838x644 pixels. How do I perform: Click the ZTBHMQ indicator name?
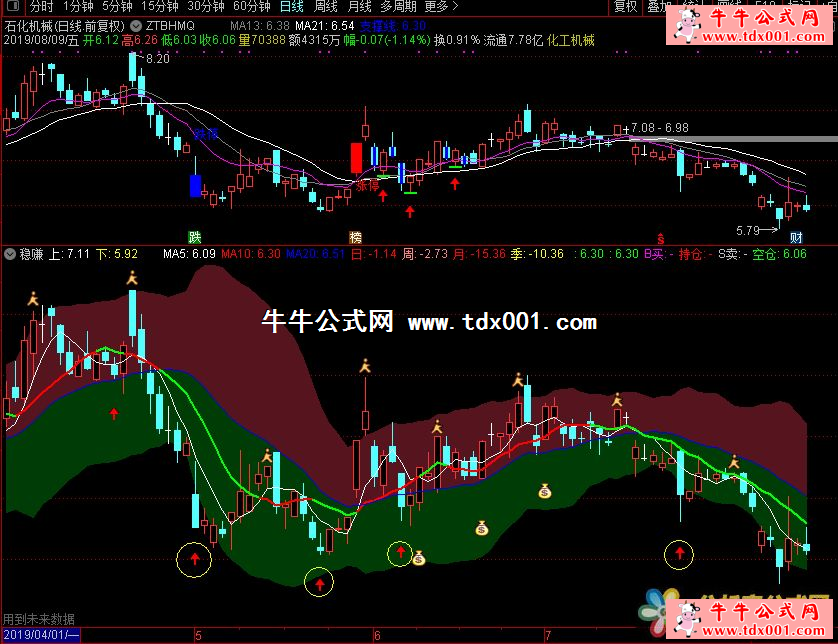click(170, 26)
